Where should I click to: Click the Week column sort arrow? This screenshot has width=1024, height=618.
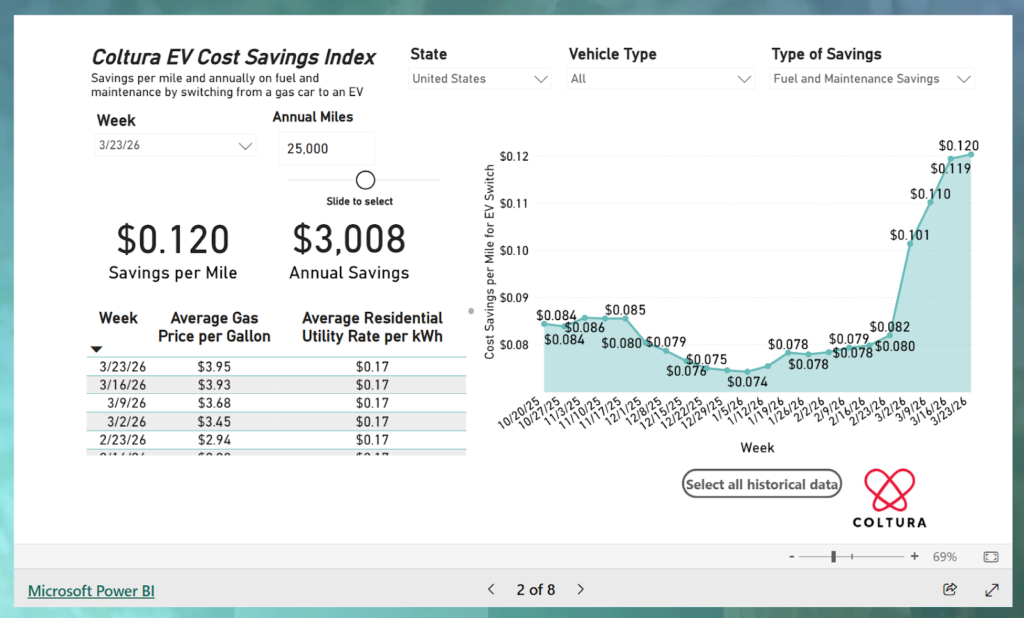click(x=97, y=349)
